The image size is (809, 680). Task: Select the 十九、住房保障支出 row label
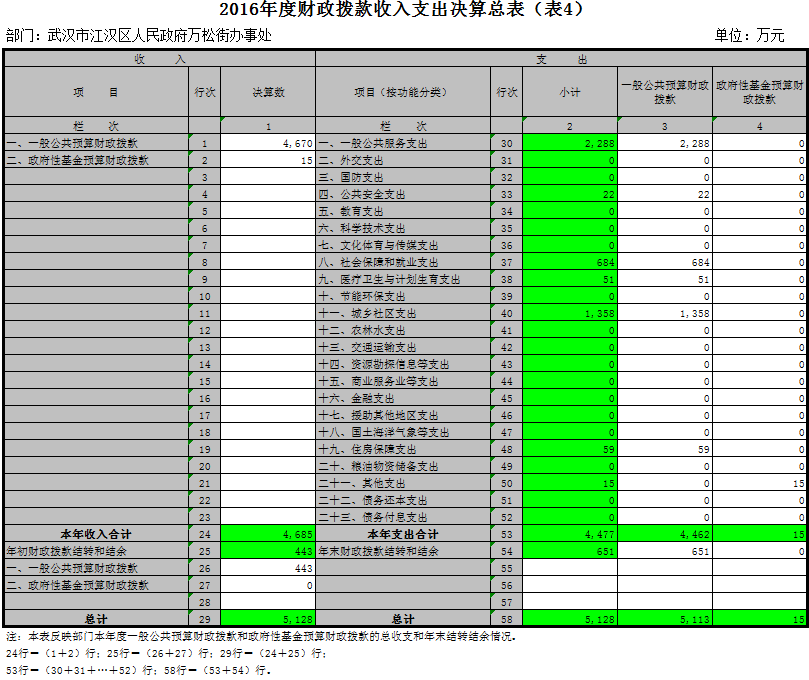[402, 450]
